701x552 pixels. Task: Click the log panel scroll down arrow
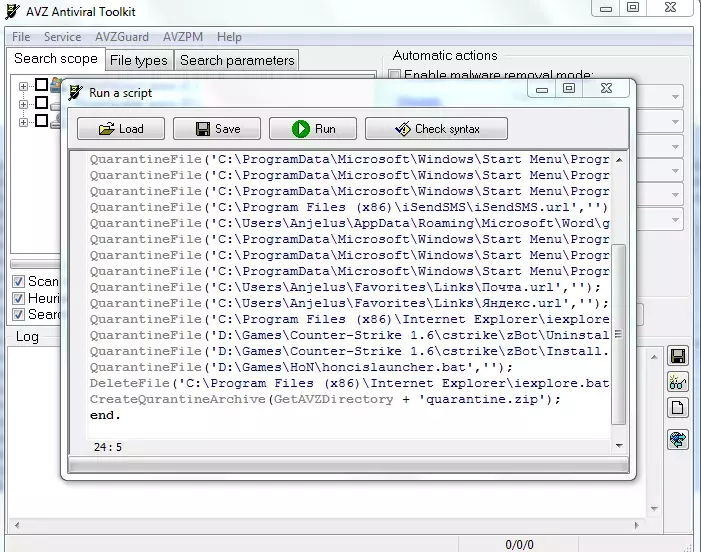point(654,509)
